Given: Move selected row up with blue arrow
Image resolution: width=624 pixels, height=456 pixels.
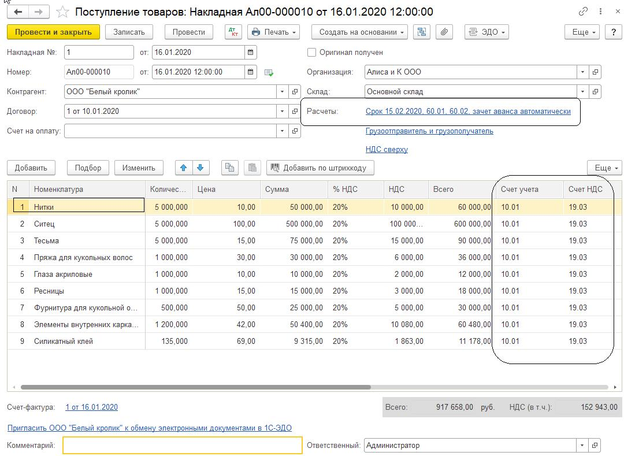Looking at the screenshot, I should (183, 168).
